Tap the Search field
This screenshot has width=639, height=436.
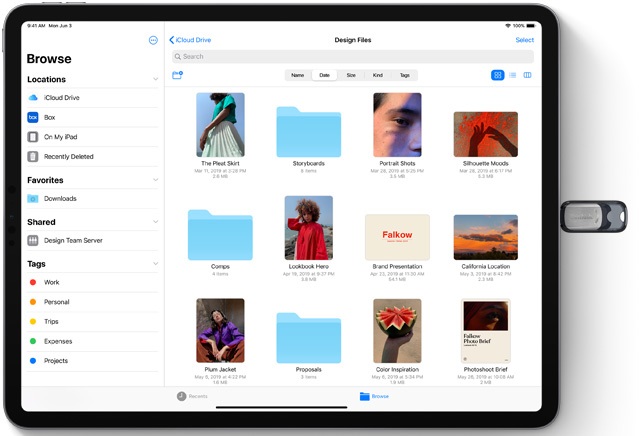coord(352,57)
